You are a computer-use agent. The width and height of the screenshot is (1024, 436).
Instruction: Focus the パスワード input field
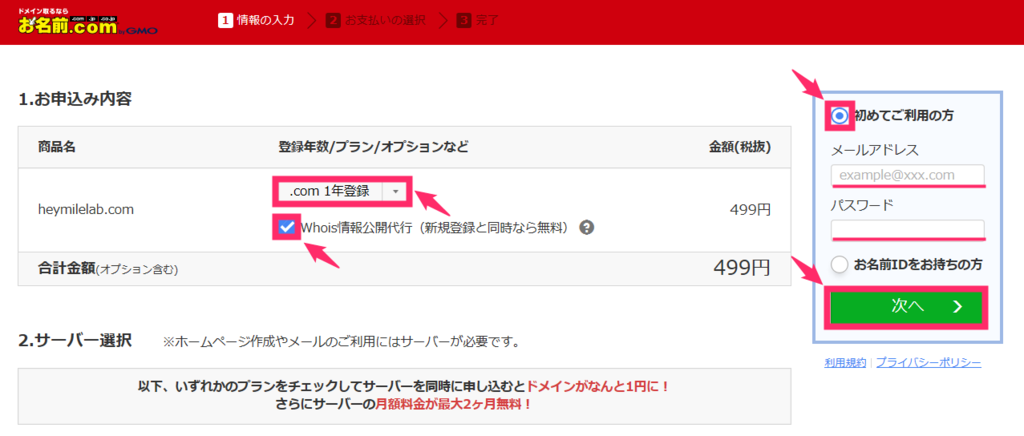coord(908,230)
